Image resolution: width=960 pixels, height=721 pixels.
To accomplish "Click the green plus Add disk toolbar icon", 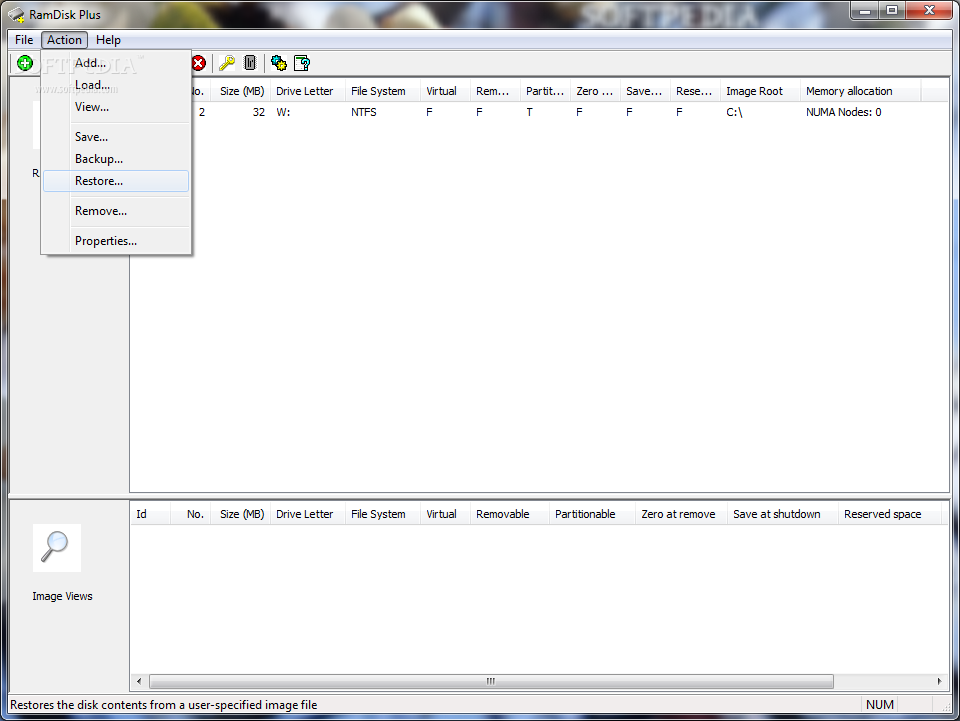I will (x=25, y=63).
